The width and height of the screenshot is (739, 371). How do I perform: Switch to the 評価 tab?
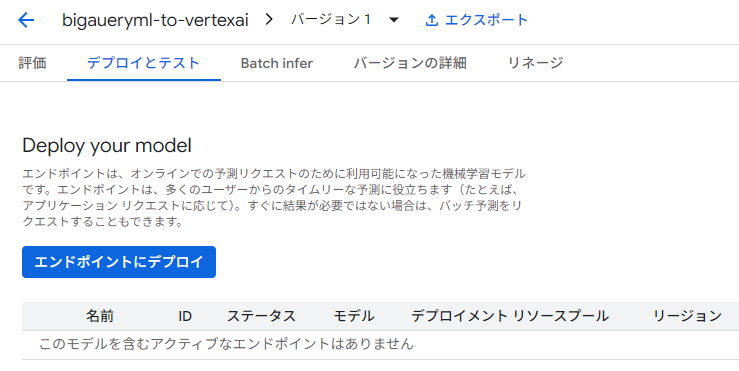tap(33, 63)
